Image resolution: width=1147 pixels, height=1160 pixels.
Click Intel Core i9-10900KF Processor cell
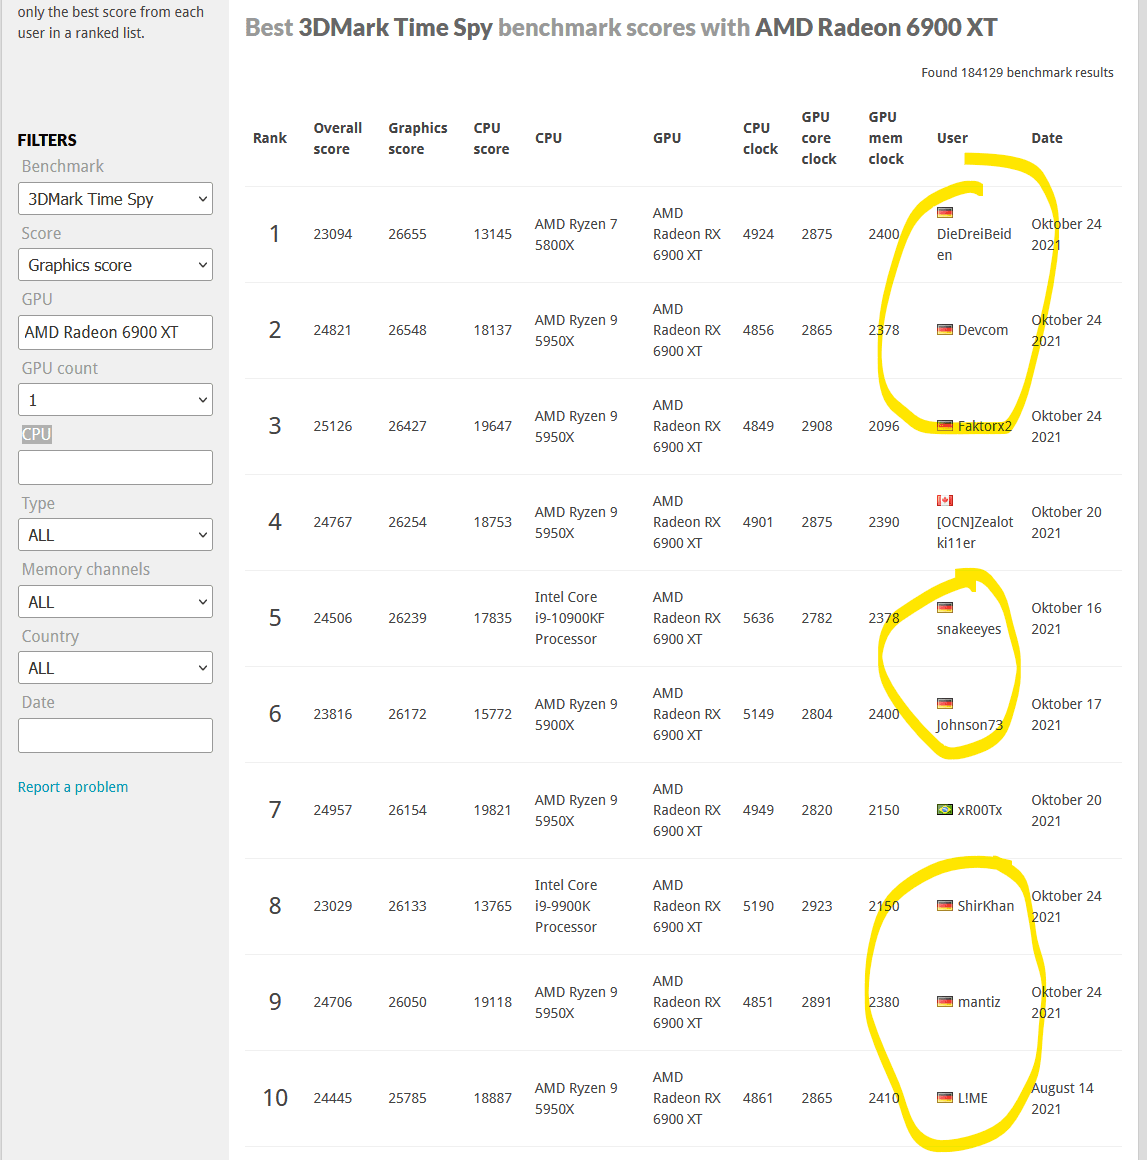pyautogui.click(x=569, y=618)
